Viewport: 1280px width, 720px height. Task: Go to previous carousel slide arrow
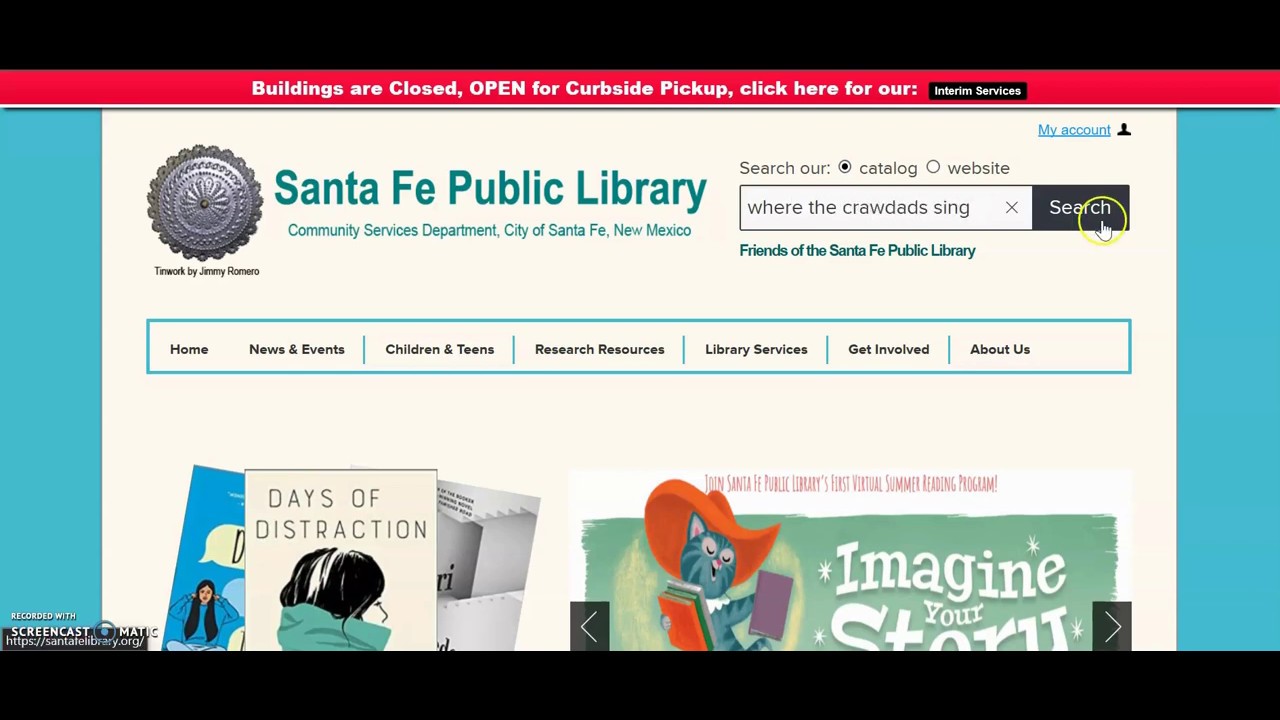point(589,626)
